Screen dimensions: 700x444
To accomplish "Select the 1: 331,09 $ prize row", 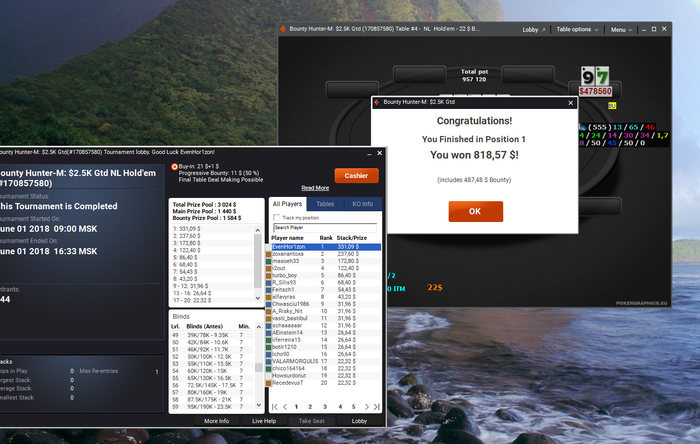I will coord(212,228).
